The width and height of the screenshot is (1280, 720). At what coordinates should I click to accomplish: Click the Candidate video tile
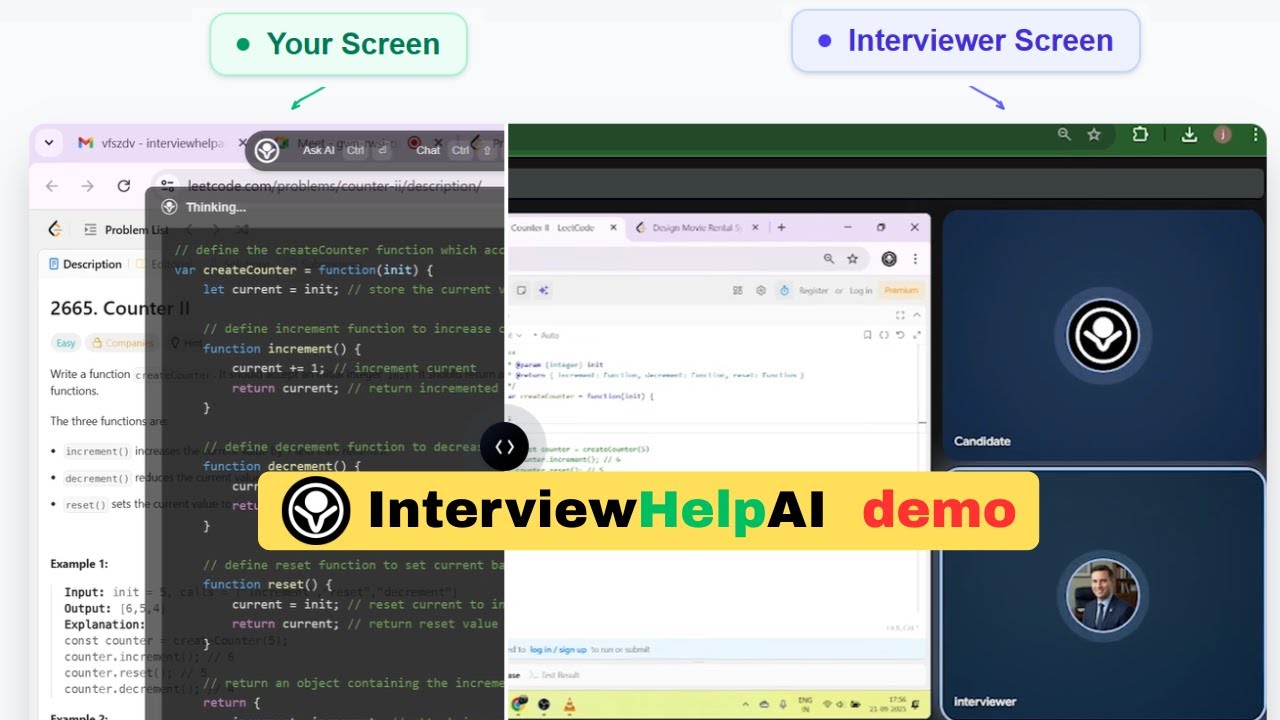point(1104,335)
